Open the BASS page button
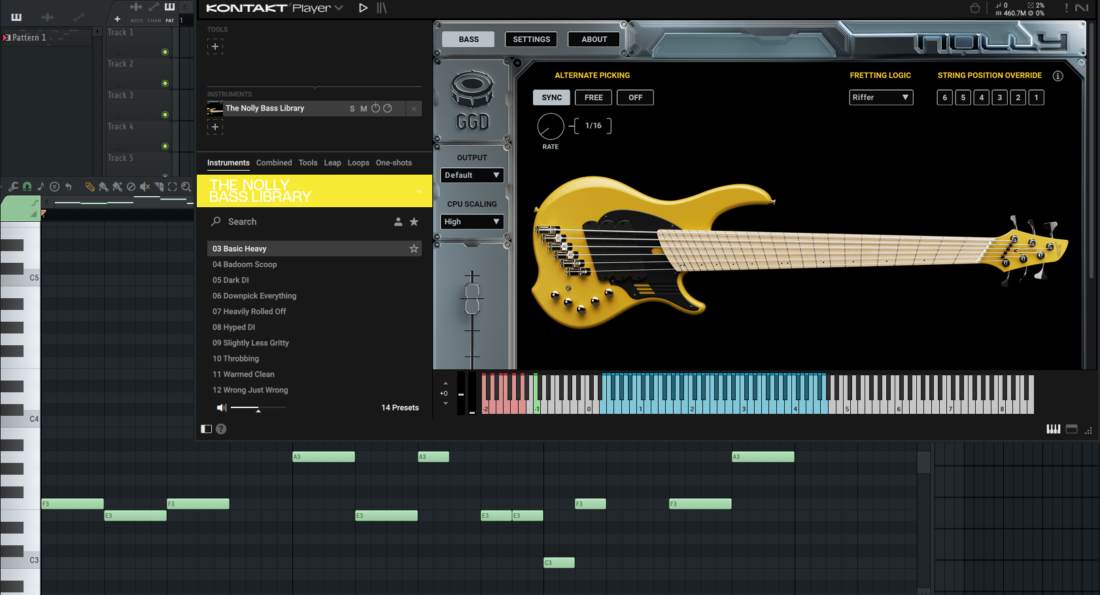Screen dimensions: 1100x595 [x=469, y=39]
